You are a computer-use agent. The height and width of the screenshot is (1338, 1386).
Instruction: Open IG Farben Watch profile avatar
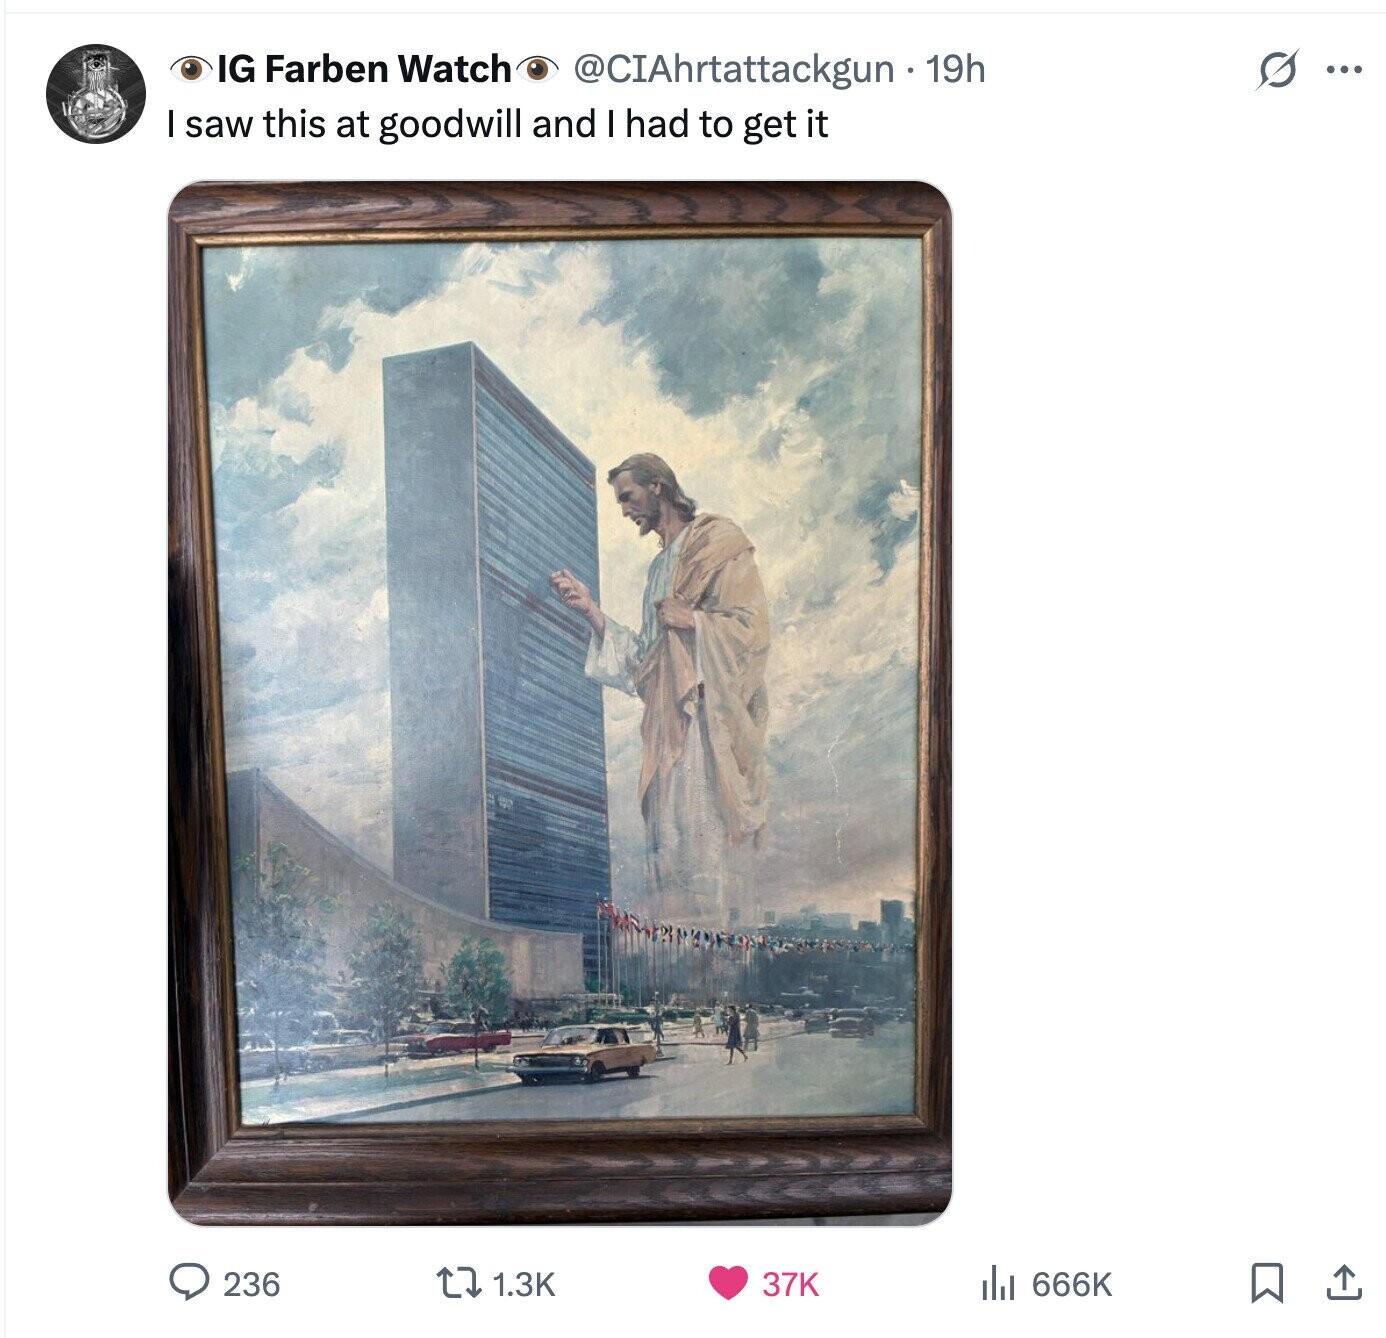click(96, 93)
